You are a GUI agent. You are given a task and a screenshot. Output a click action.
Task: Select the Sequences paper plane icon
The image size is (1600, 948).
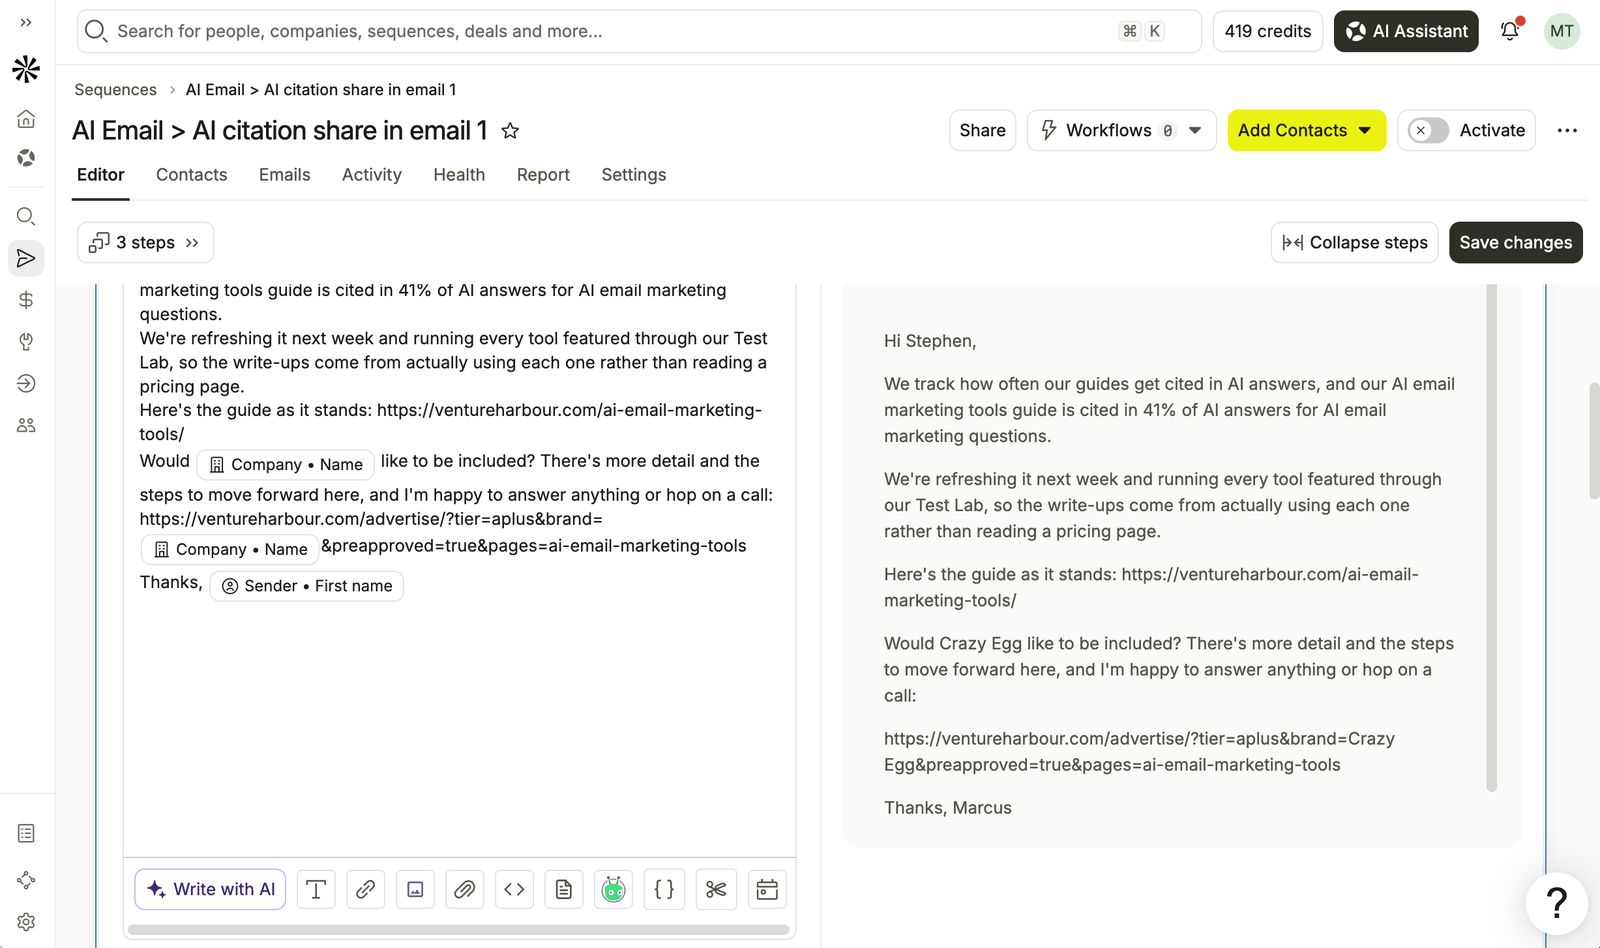pos(26,258)
